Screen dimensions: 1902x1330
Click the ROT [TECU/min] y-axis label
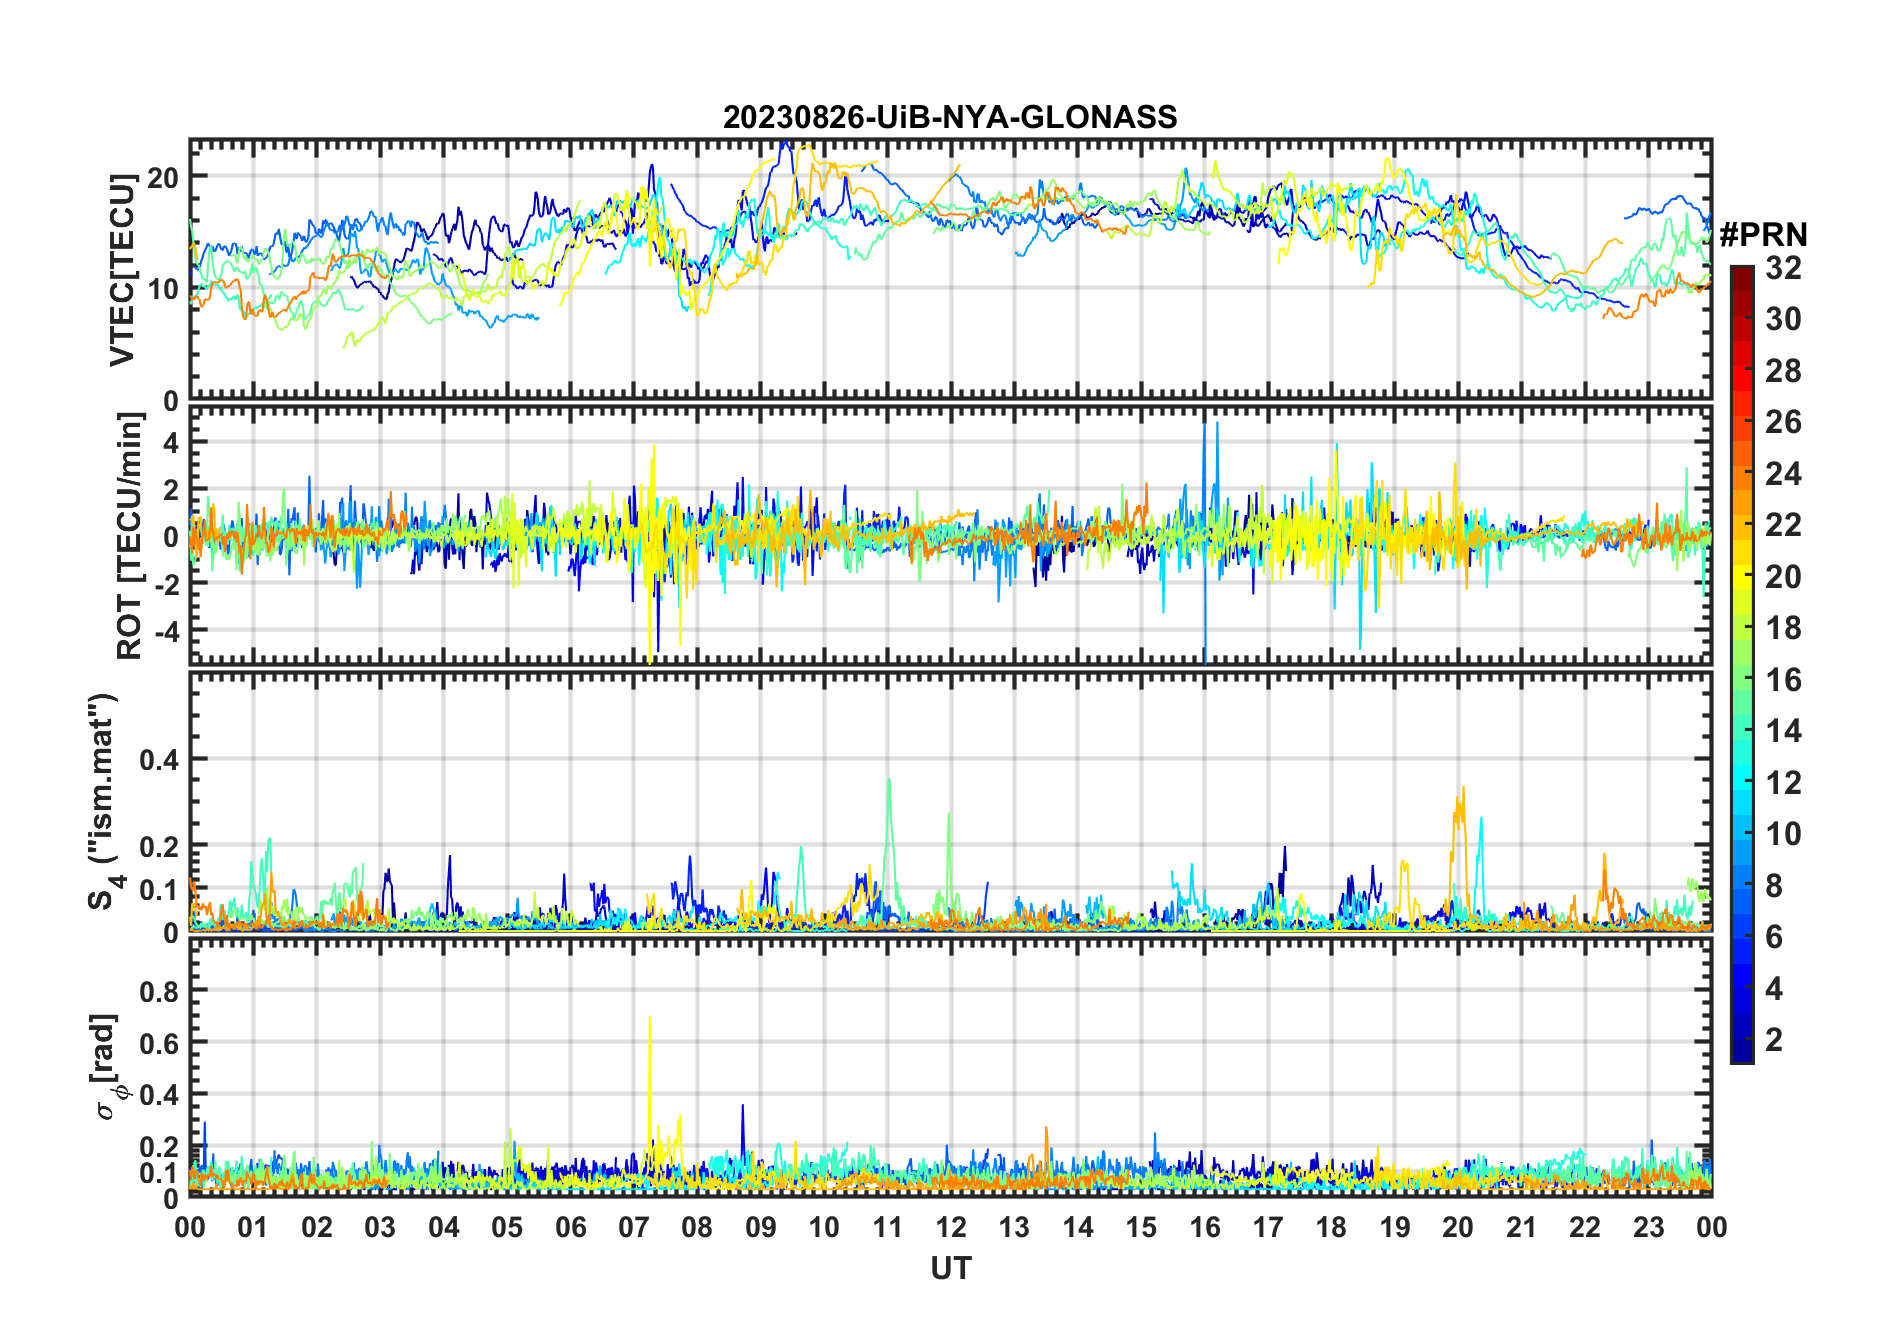click(x=129, y=536)
